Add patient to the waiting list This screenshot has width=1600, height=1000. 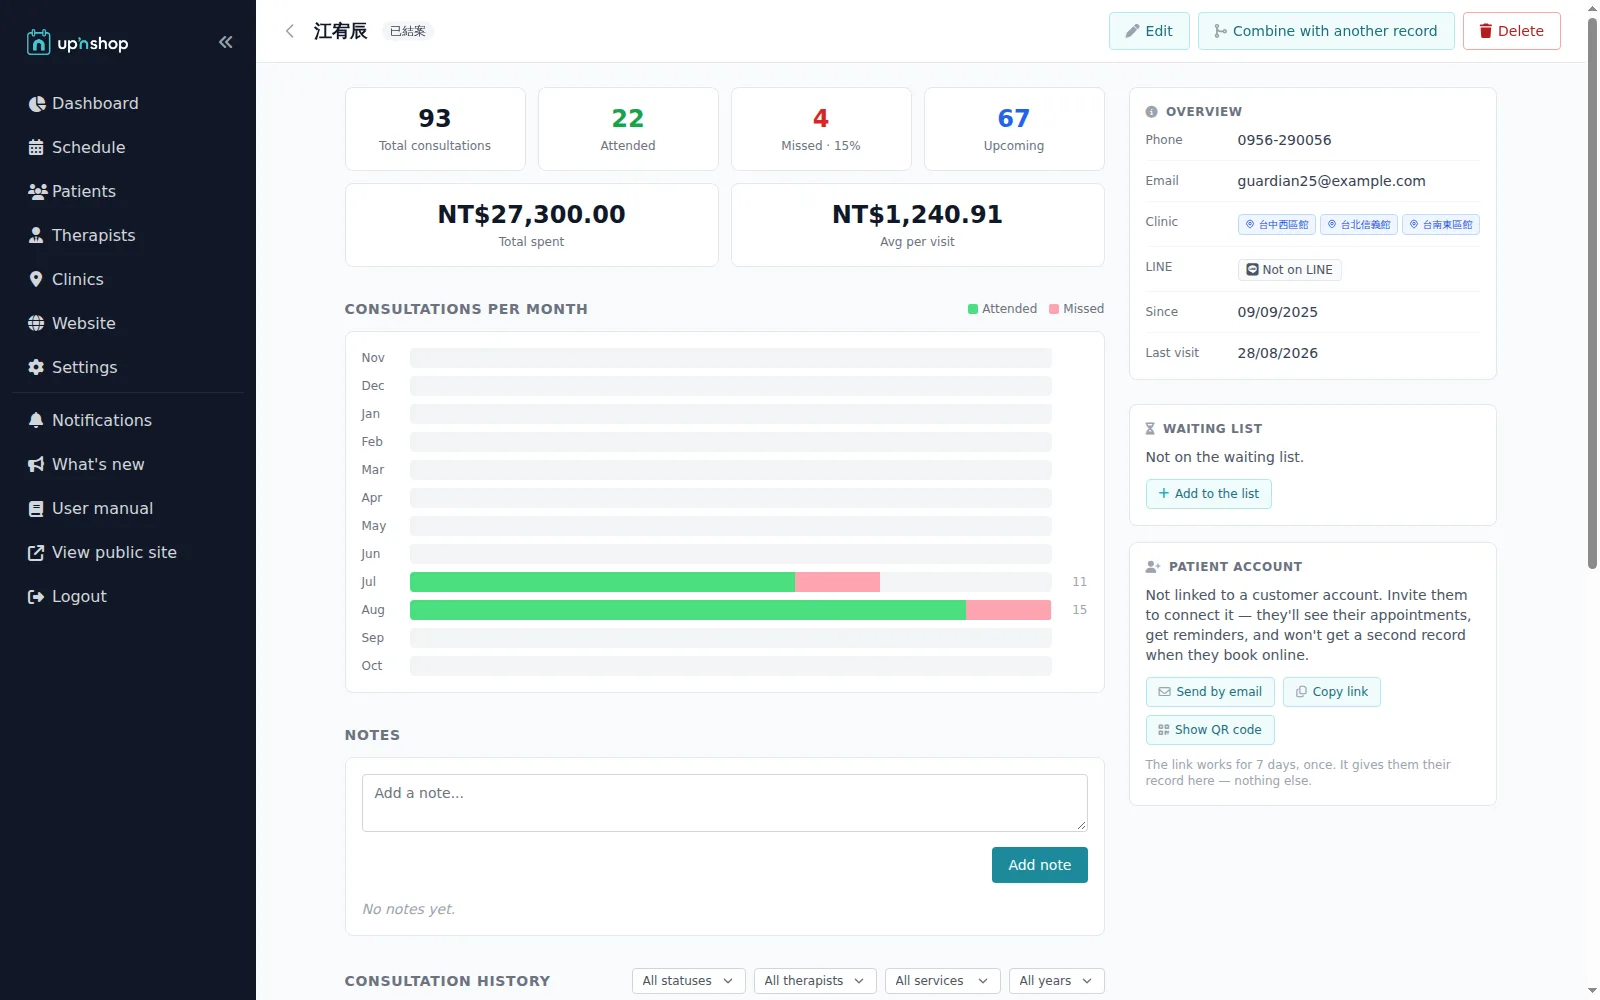[1208, 494]
